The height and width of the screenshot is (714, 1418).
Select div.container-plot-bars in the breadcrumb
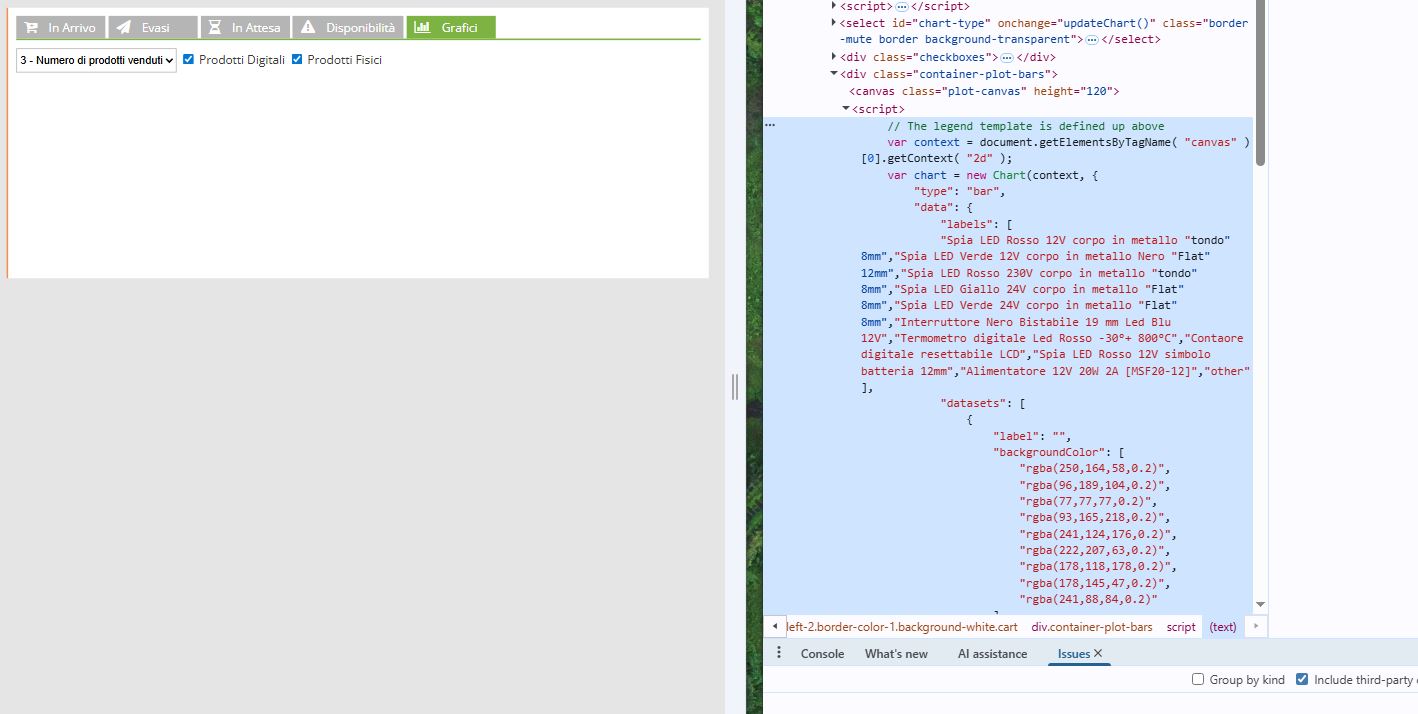click(1091, 627)
